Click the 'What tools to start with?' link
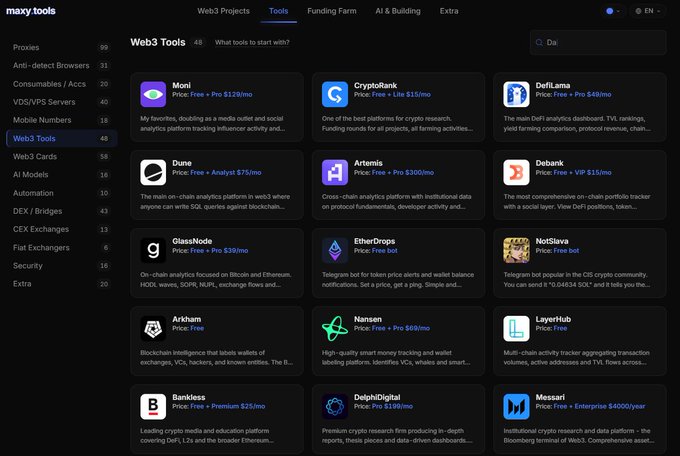This screenshot has height=456, width=680. [252, 43]
